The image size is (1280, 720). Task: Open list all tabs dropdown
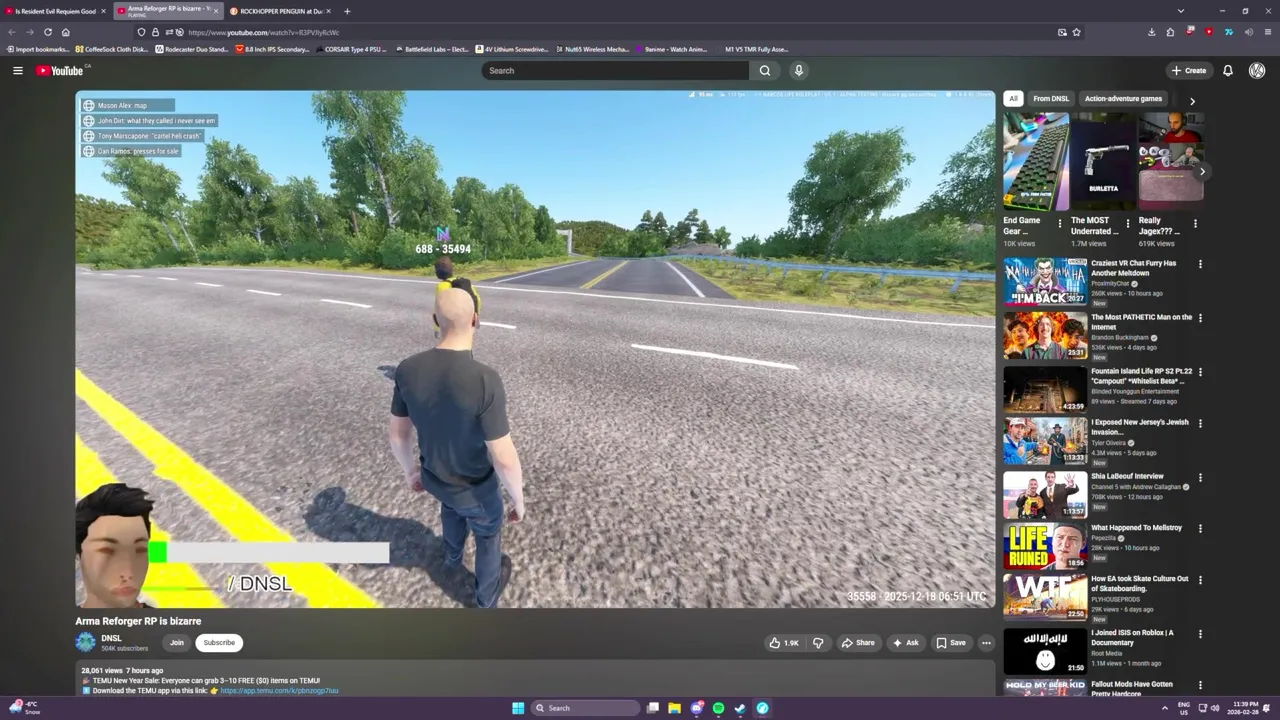point(1181,11)
